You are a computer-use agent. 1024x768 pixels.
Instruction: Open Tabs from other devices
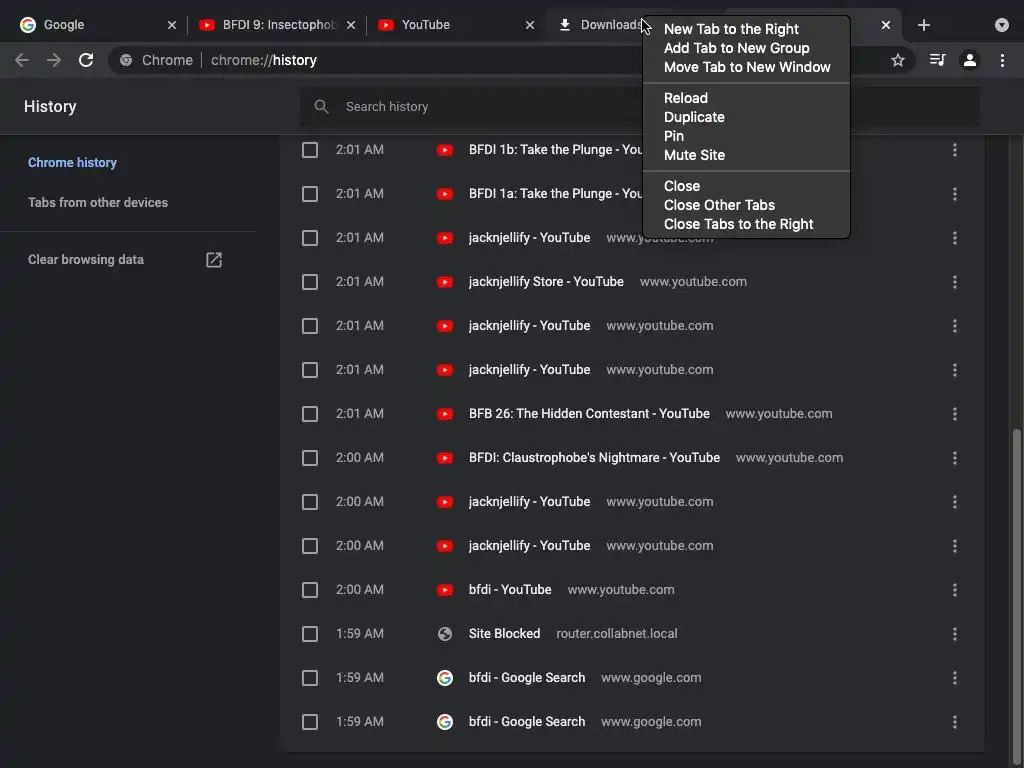click(x=98, y=202)
